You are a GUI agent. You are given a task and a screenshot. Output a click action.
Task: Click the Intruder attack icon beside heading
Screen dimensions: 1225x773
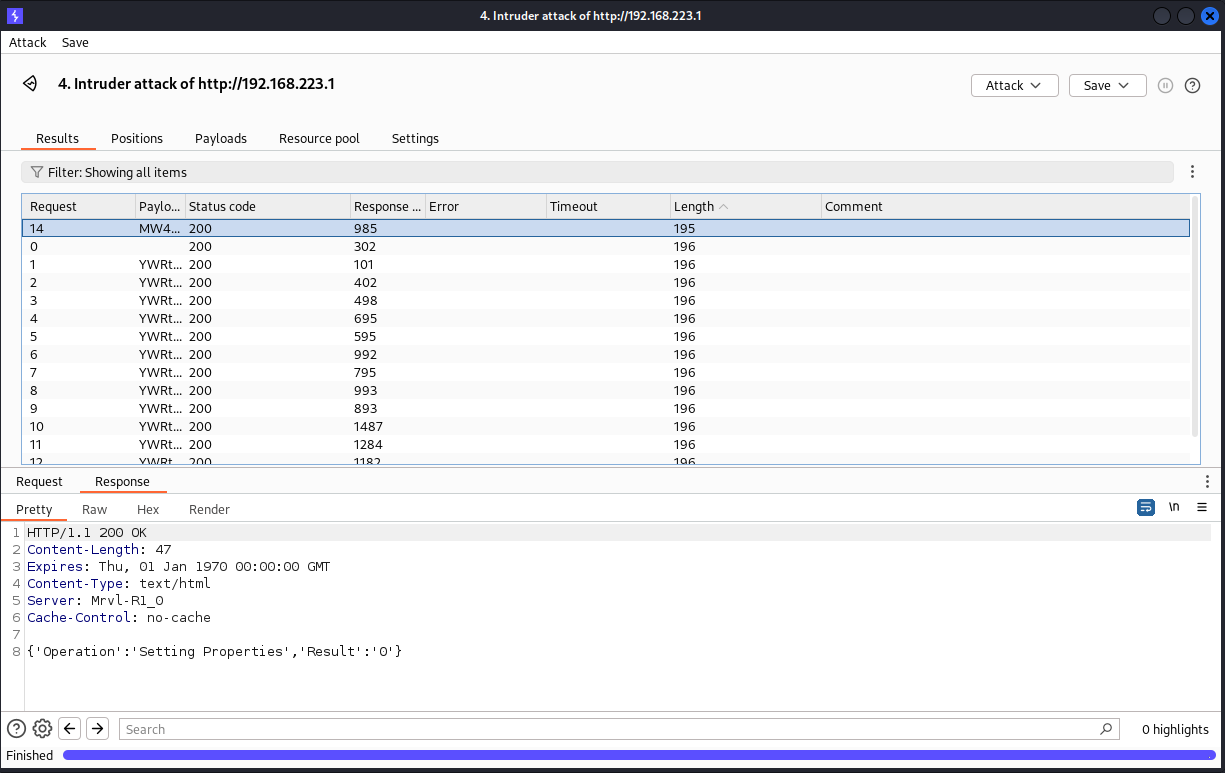[31, 84]
